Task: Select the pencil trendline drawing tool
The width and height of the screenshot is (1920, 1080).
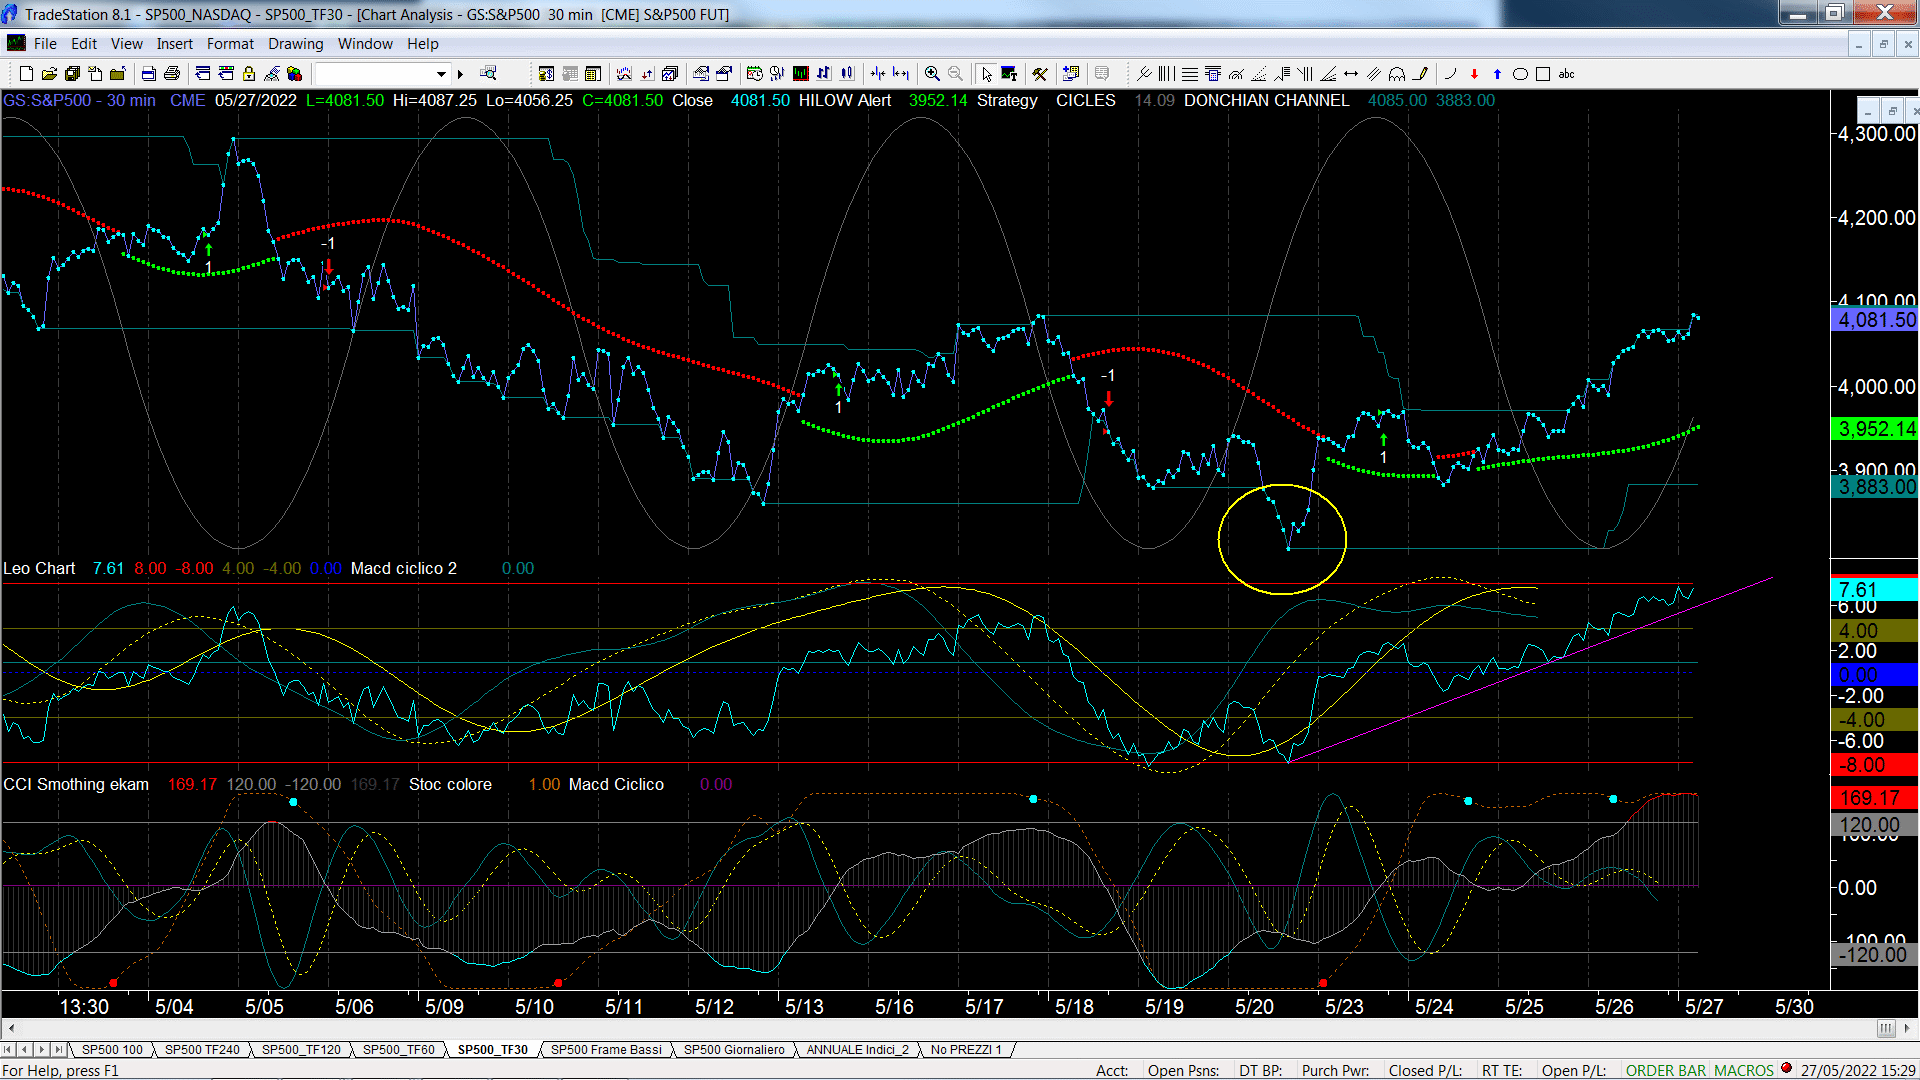Action: click(x=1421, y=73)
